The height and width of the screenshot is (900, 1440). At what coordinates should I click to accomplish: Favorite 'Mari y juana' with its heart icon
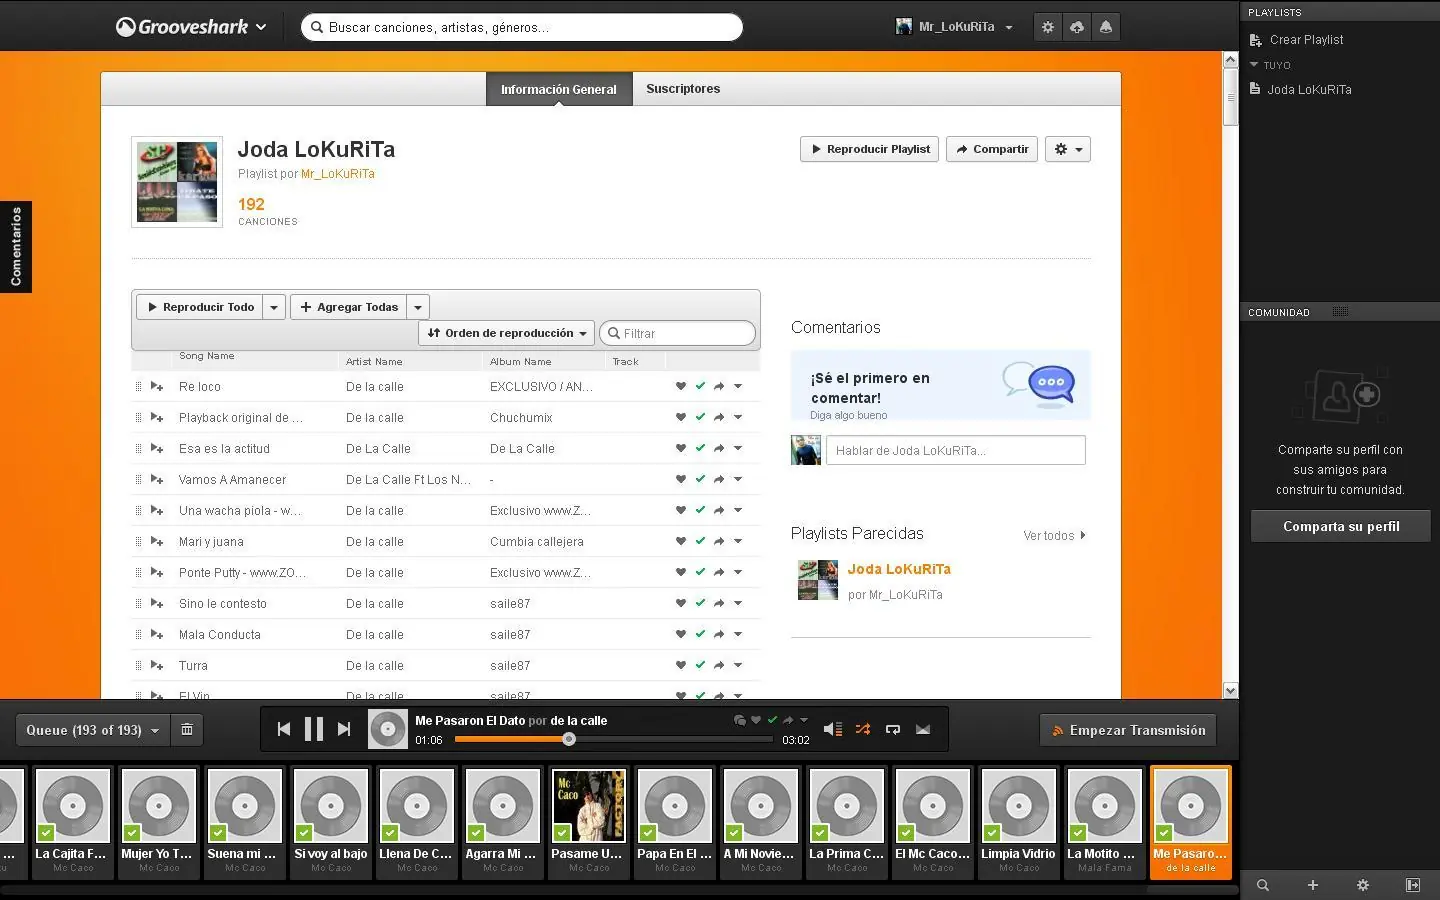[681, 541]
